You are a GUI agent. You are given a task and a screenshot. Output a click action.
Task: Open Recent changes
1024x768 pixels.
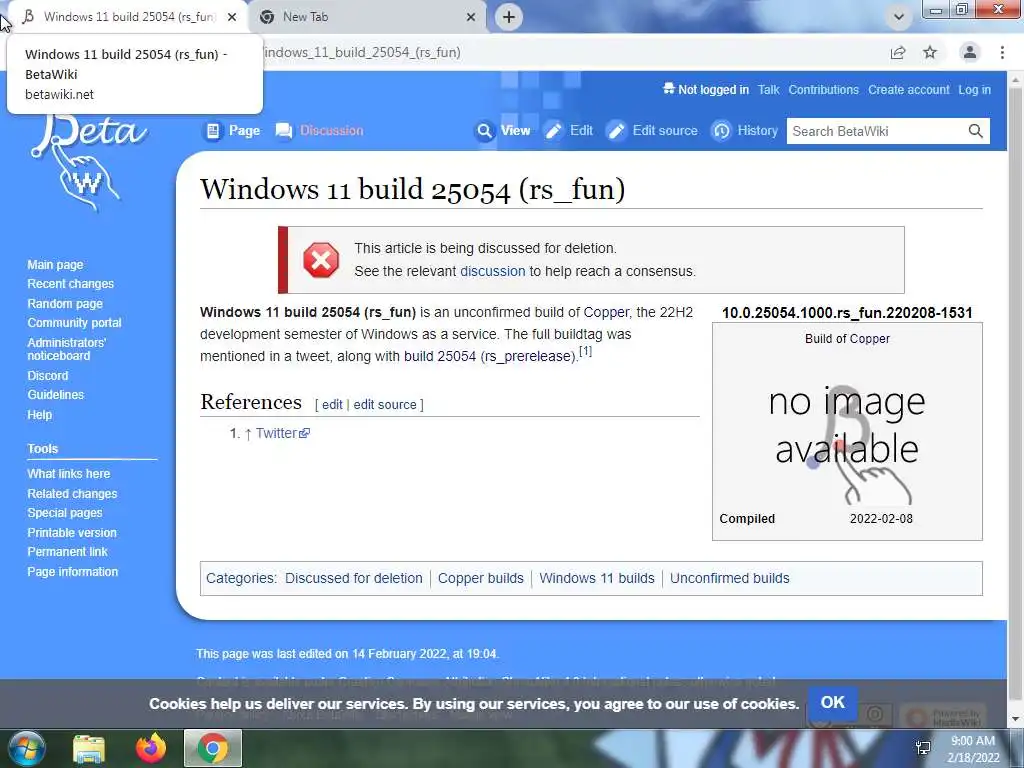[71, 284]
